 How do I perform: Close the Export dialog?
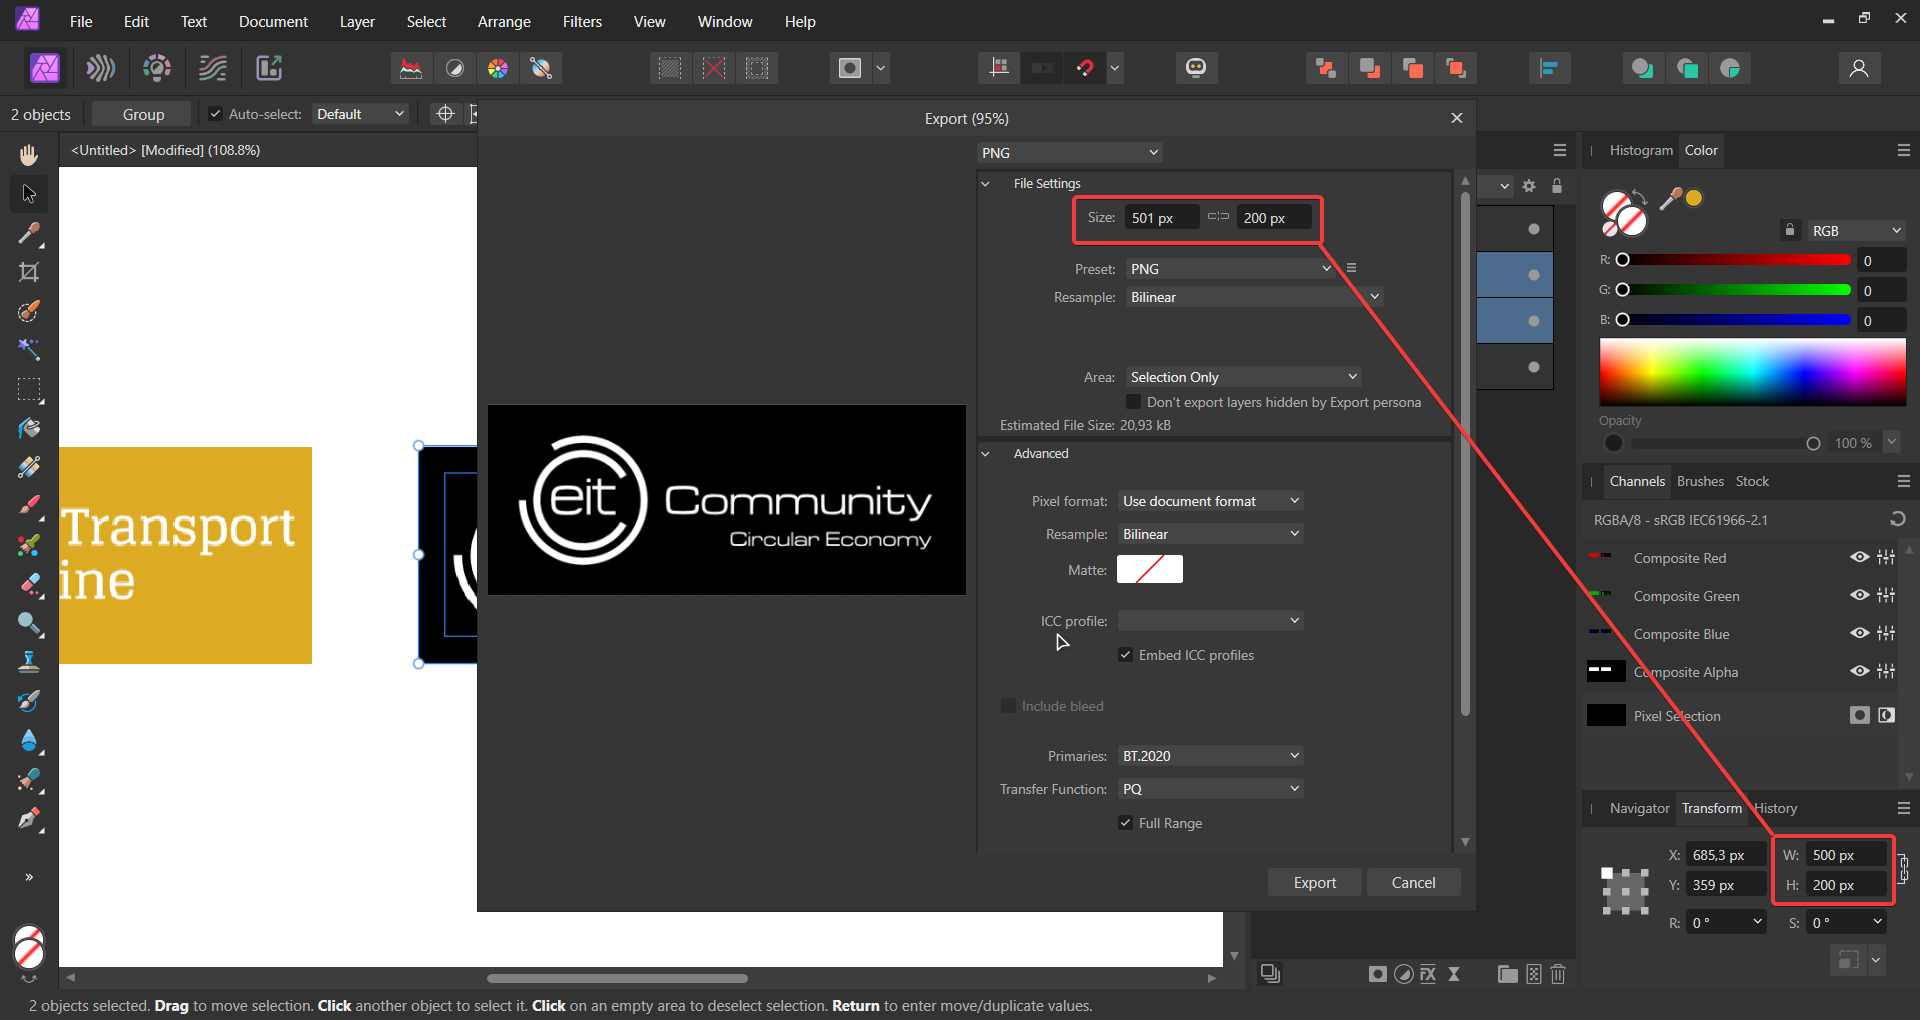(x=1457, y=118)
